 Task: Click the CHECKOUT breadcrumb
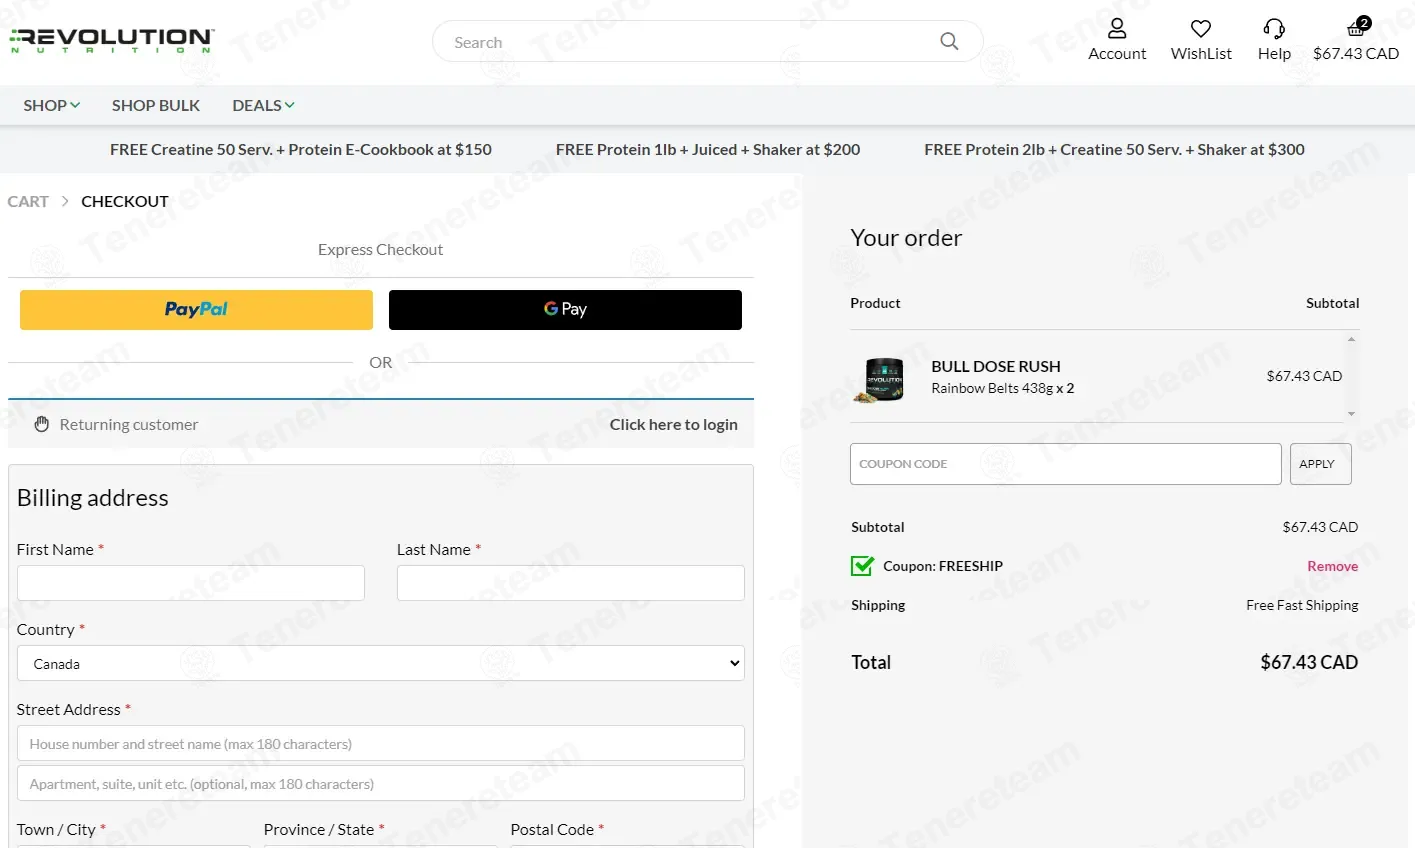pyautogui.click(x=125, y=201)
